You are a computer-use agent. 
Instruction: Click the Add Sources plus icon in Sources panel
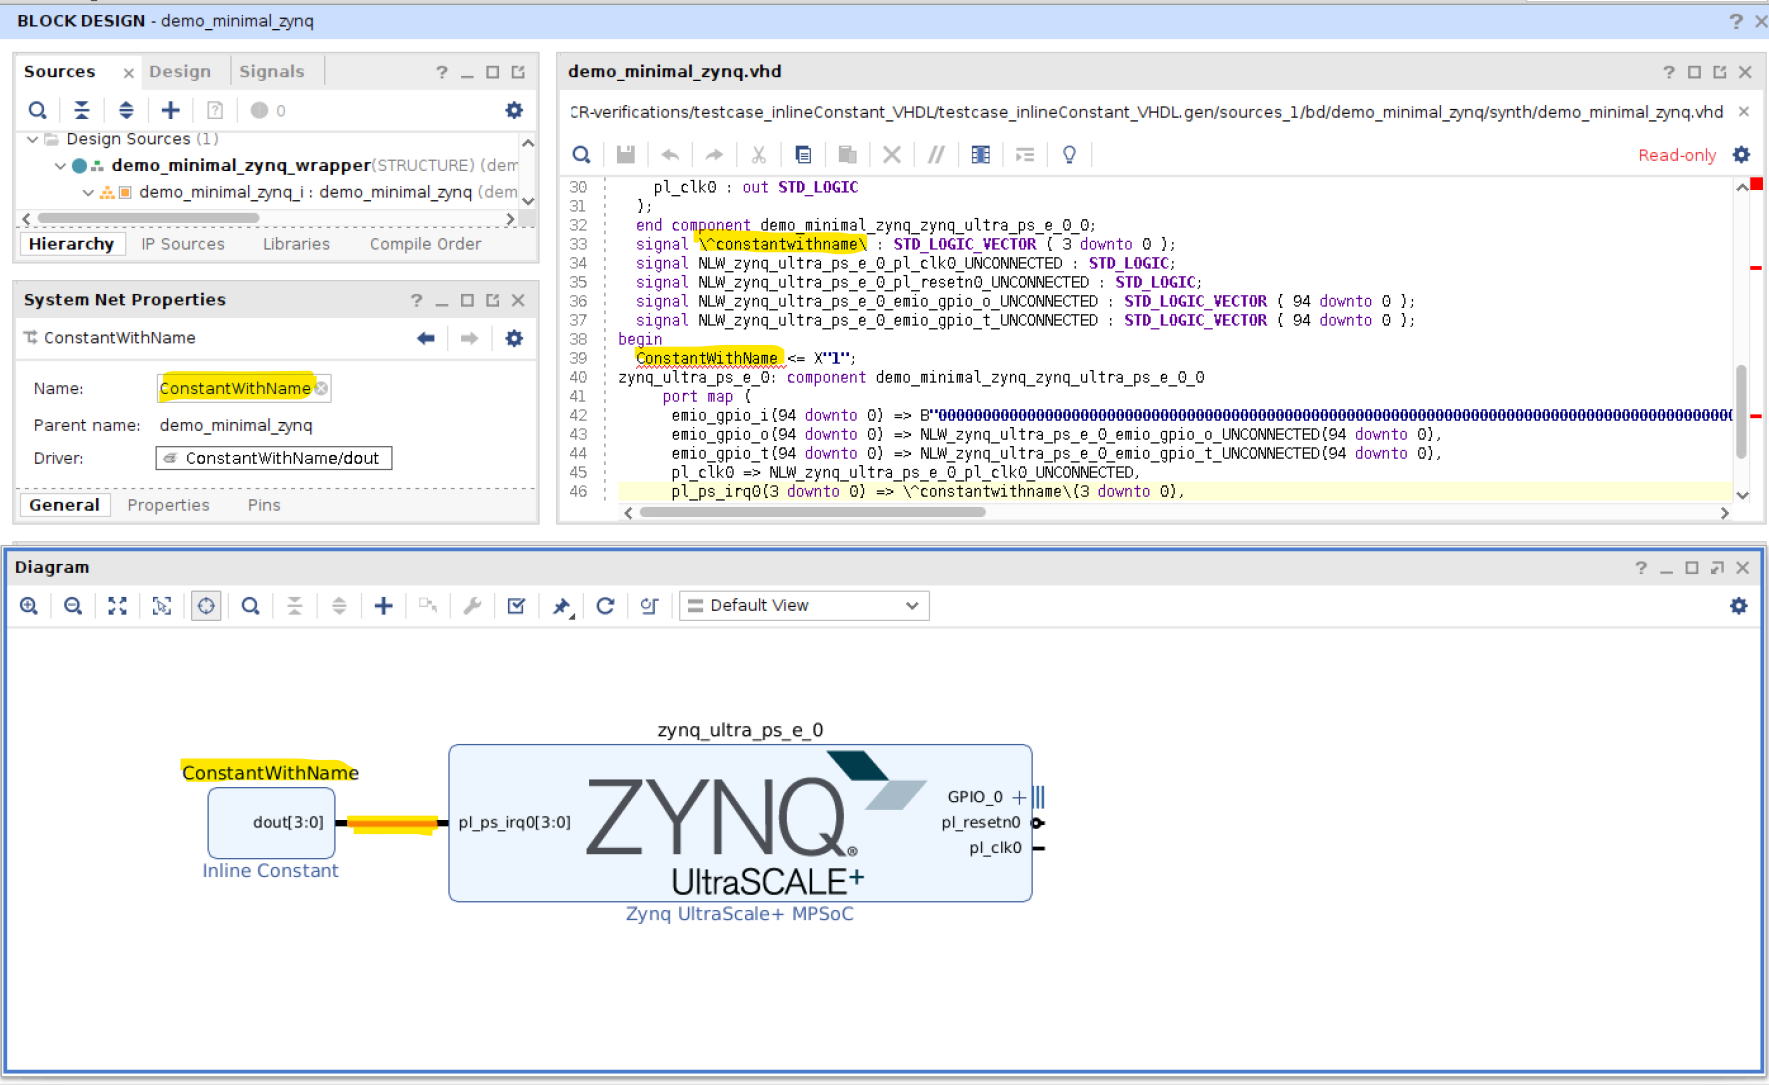coord(171,110)
